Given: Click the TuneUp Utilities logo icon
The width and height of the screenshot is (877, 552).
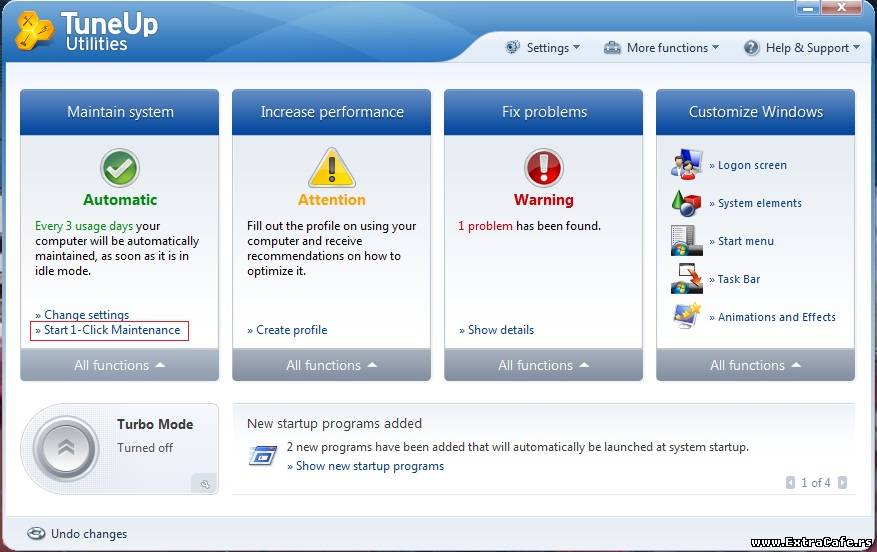Looking at the screenshot, I should [x=35, y=31].
